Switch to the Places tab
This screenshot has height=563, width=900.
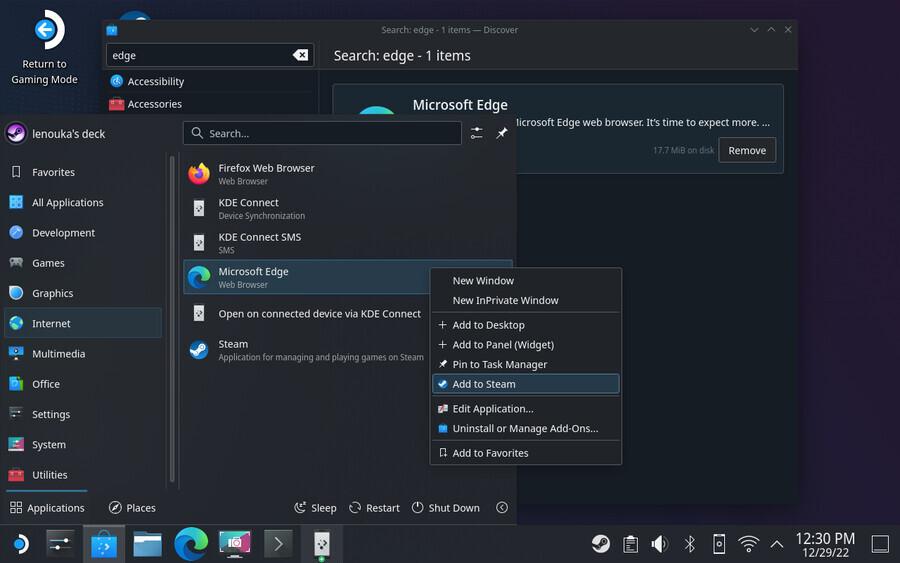[x=132, y=507]
